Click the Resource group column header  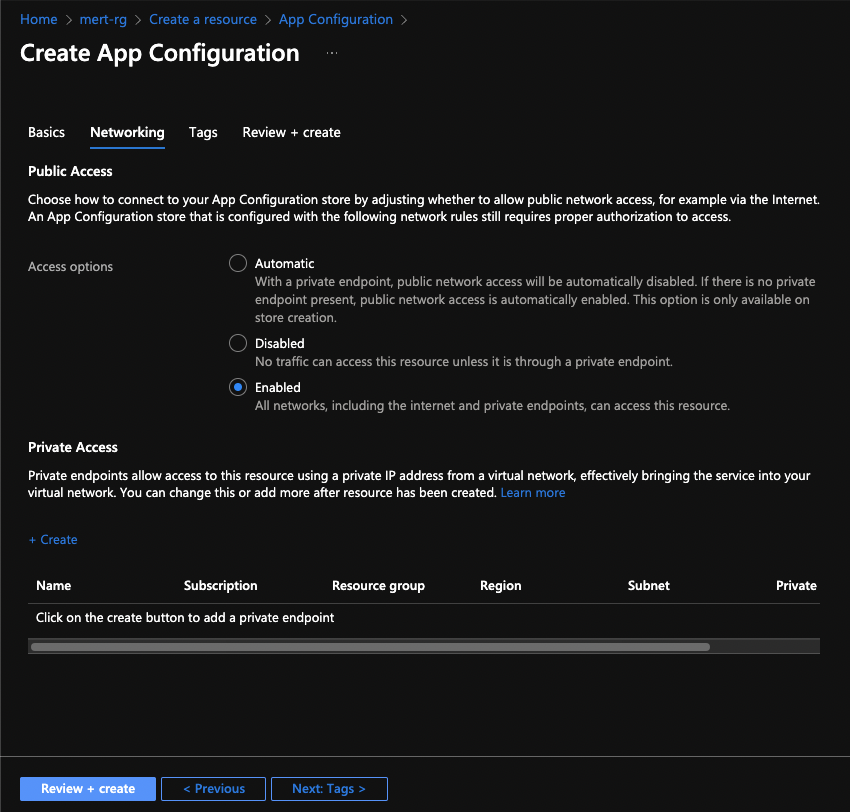coord(378,585)
